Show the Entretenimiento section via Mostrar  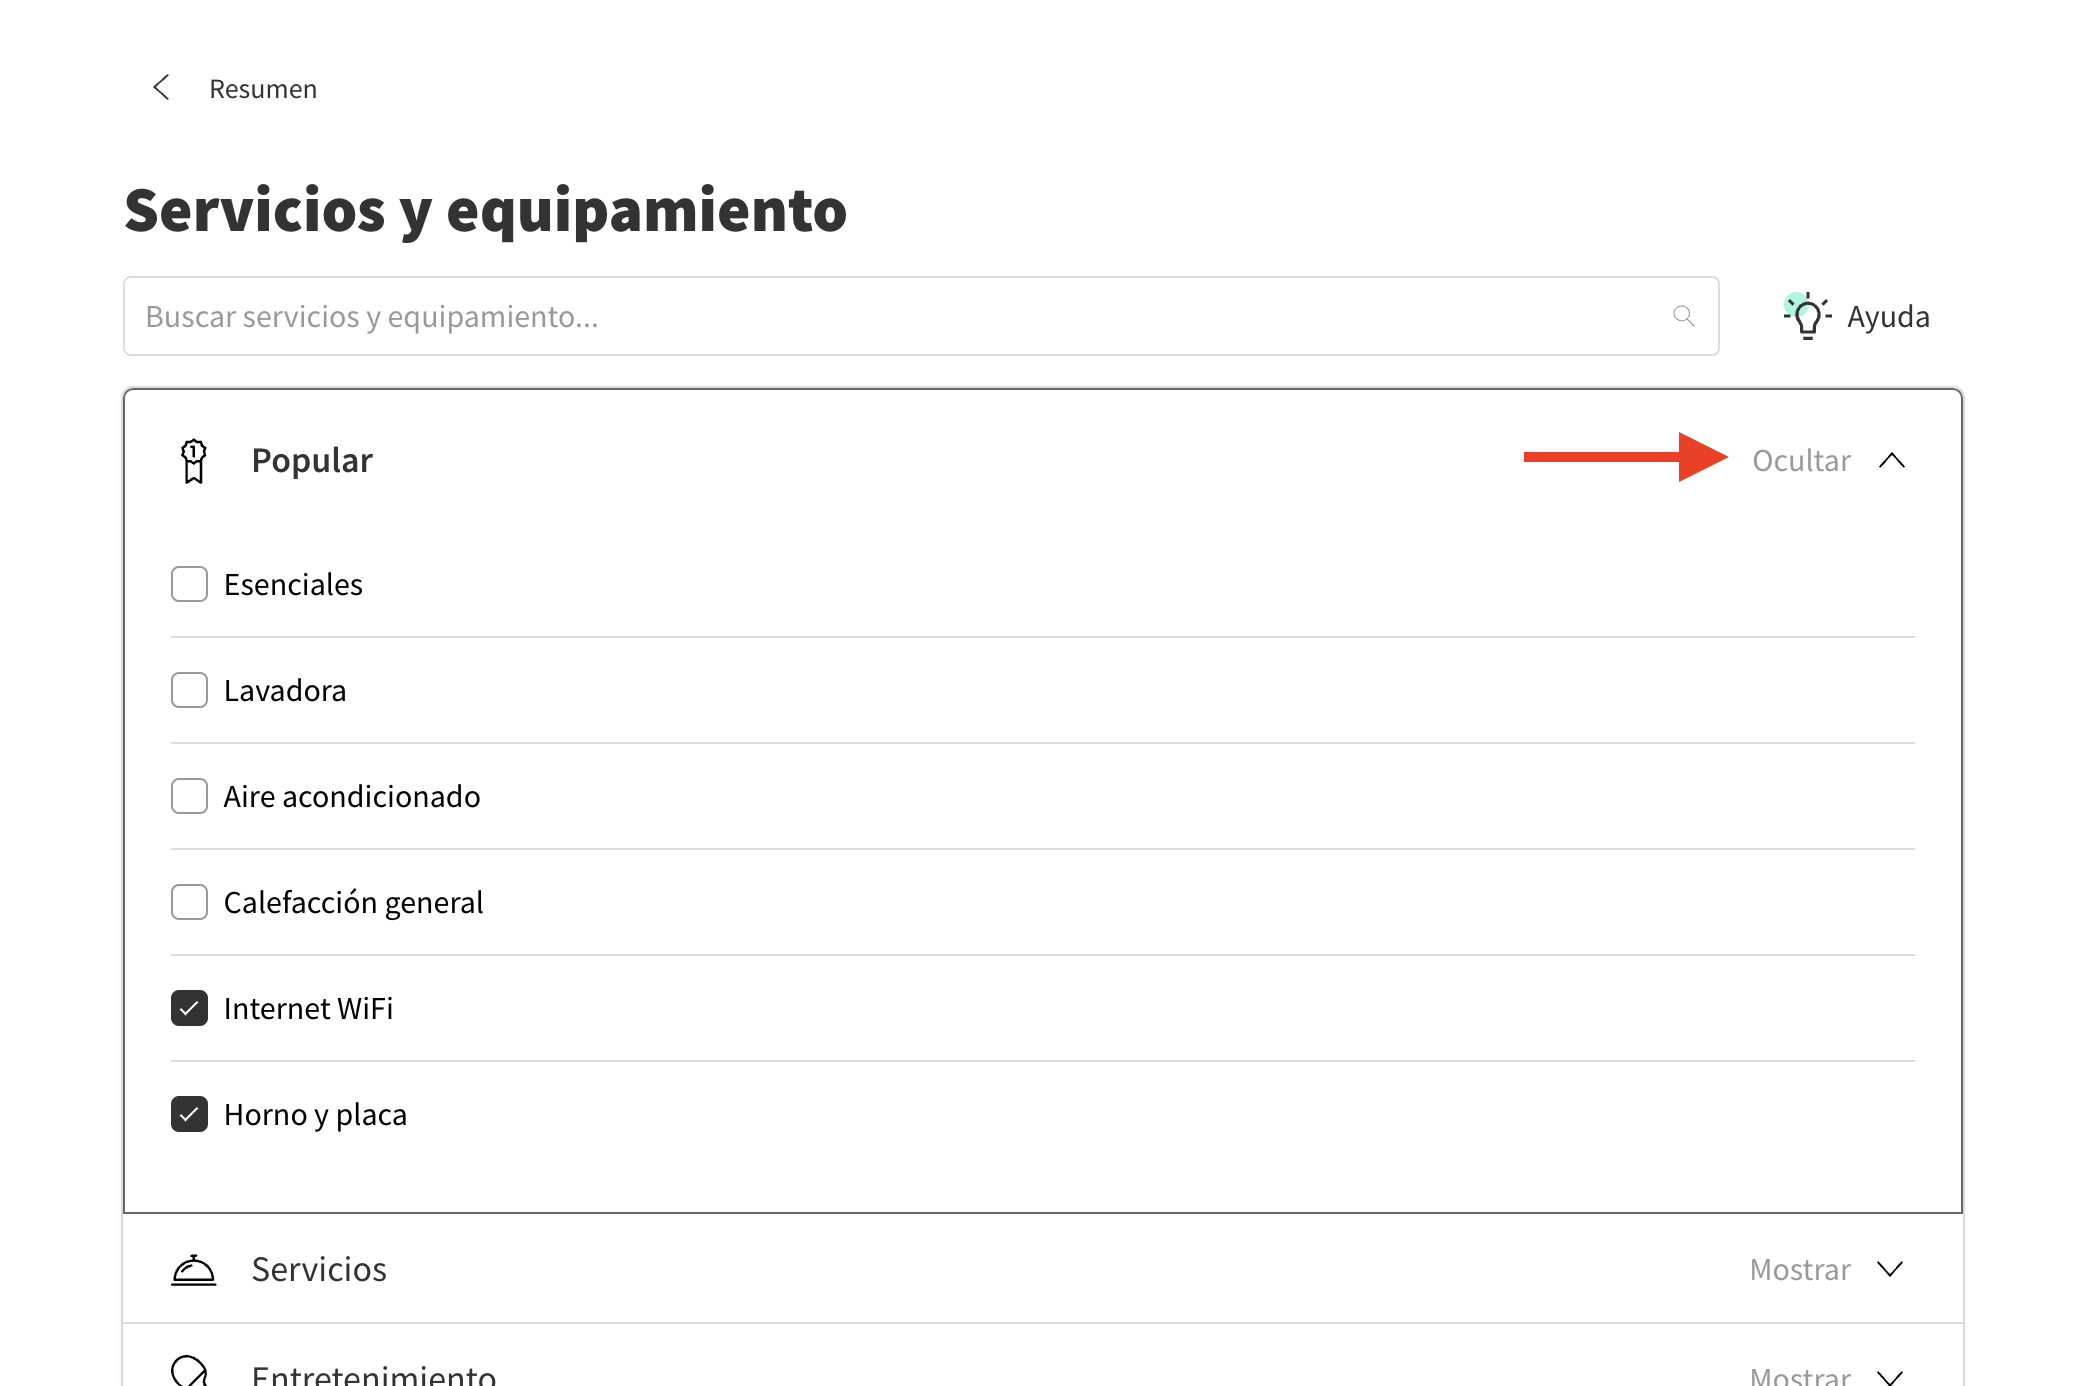coord(1800,1376)
